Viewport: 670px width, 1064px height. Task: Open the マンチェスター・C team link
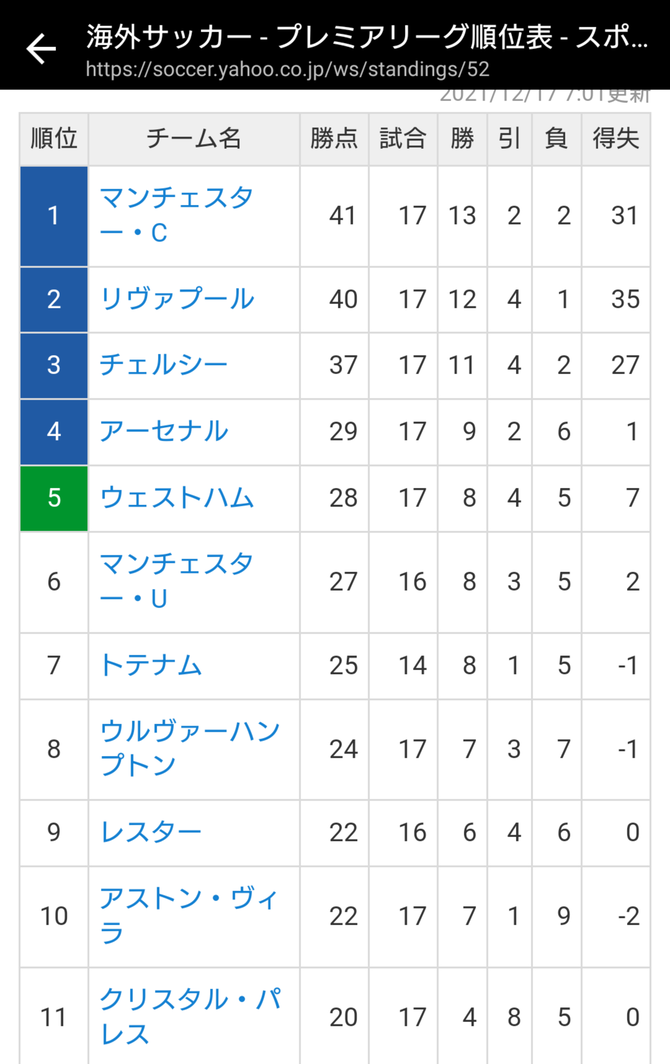(176, 215)
